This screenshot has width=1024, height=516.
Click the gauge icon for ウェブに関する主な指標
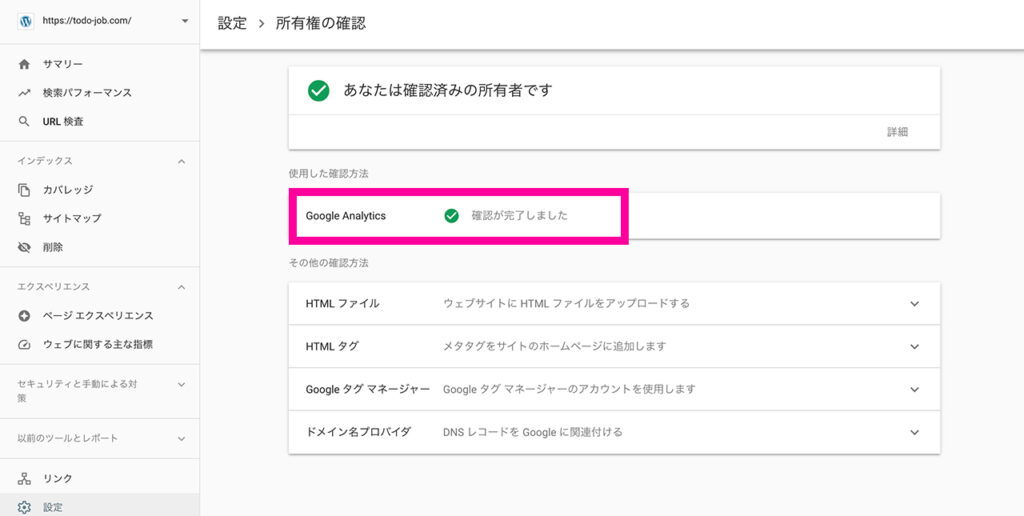click(x=24, y=344)
